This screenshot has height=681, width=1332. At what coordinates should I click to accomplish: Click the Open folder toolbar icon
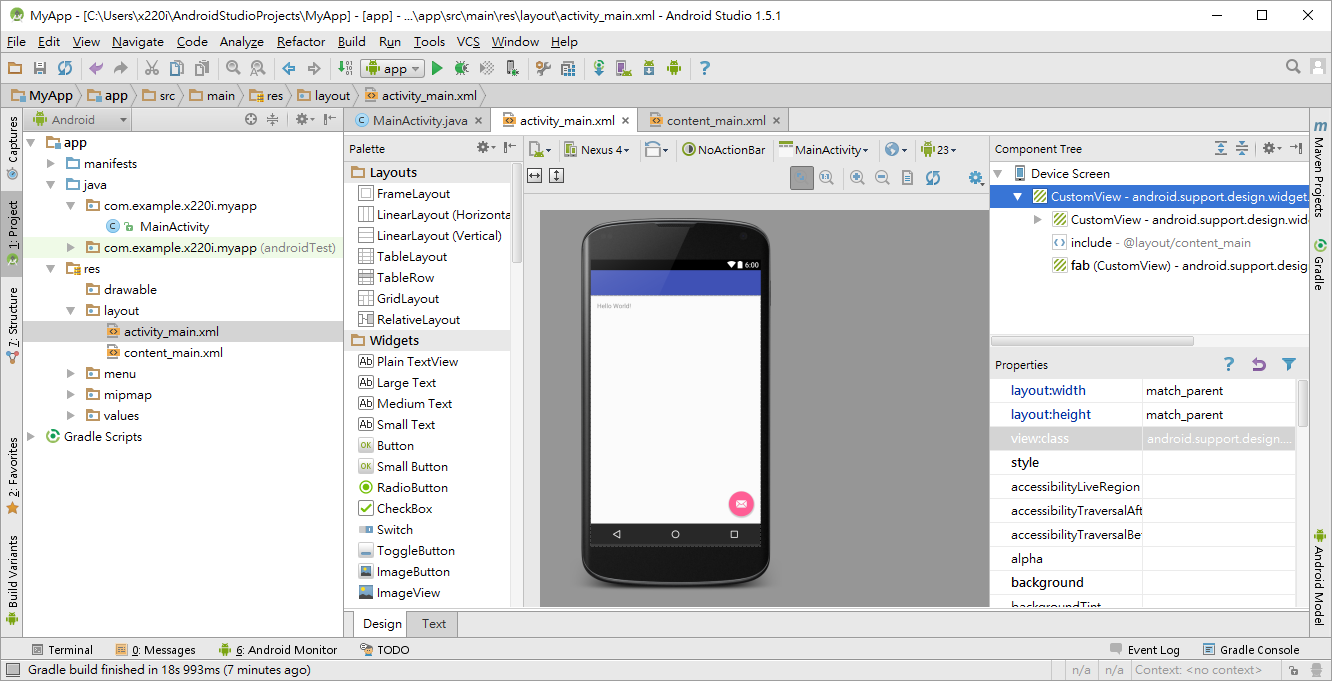(x=15, y=68)
